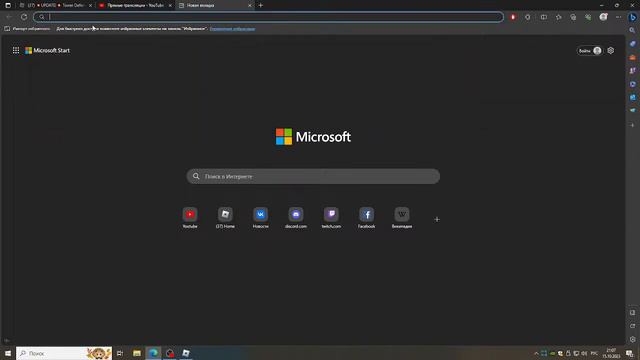Click the Microsoft web search box
This screenshot has width=640, height=360.
tap(313, 176)
